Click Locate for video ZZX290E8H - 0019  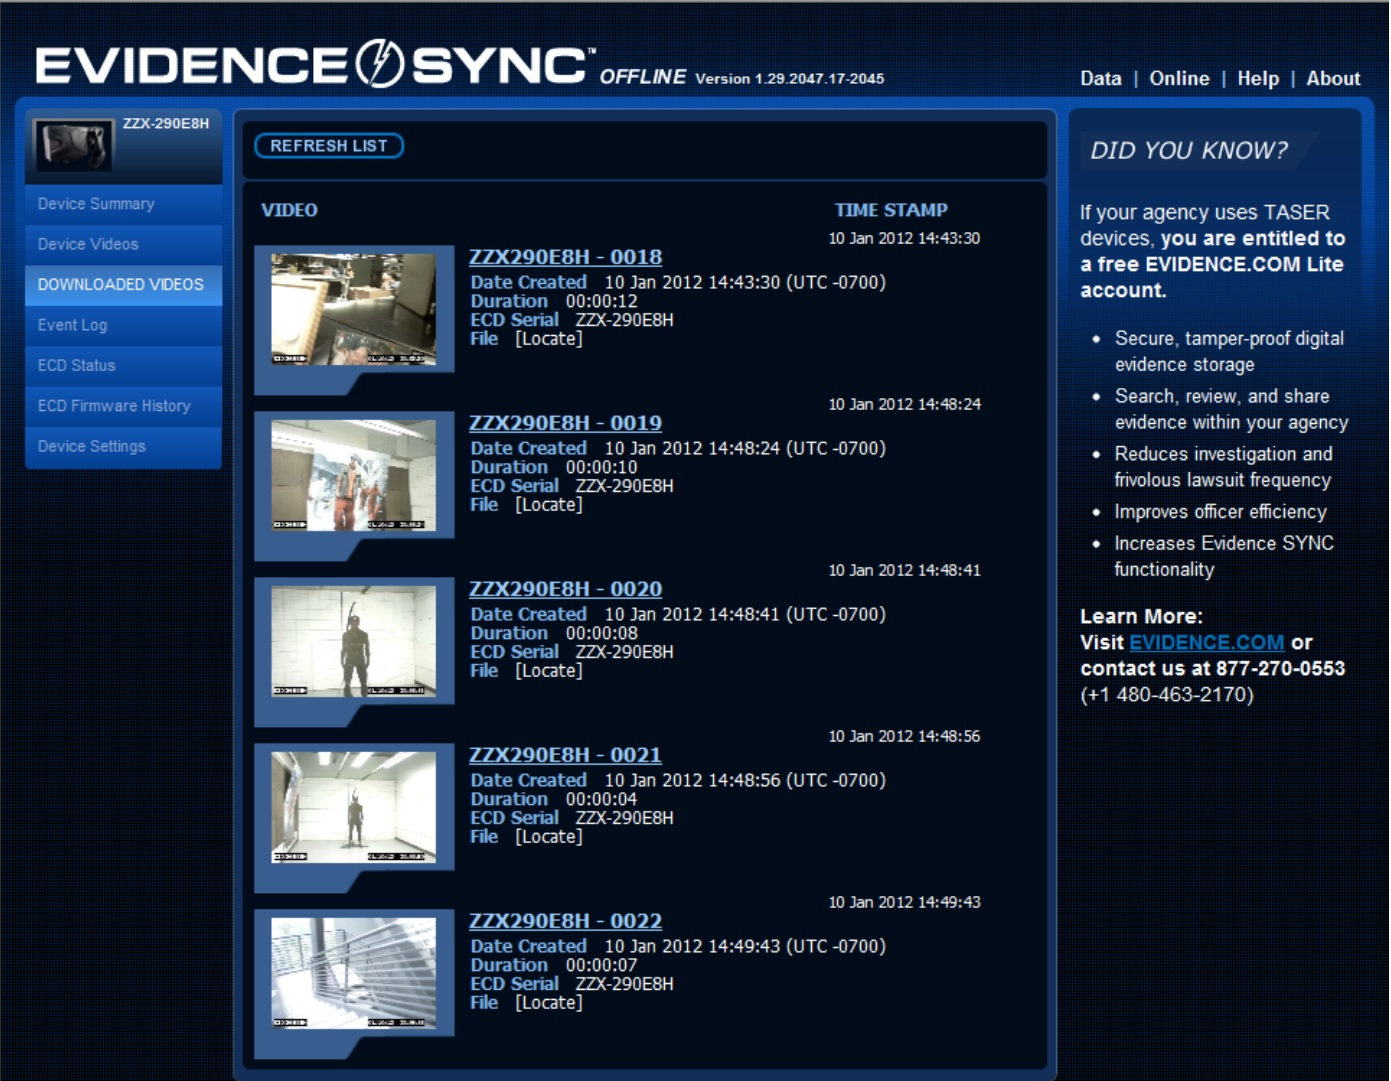(548, 504)
